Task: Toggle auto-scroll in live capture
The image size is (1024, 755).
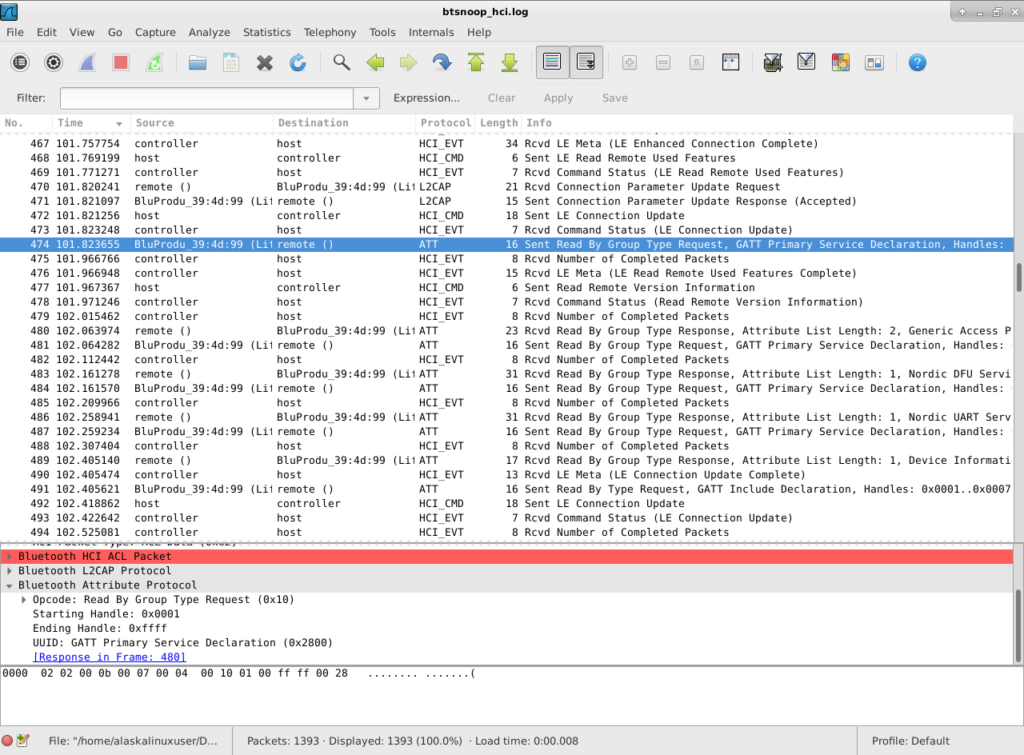Action: pos(586,63)
